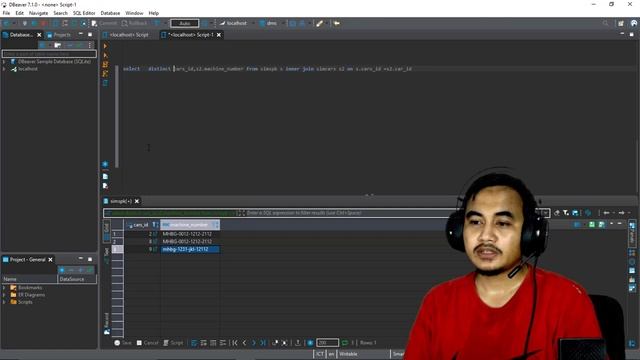
Task: Click the generate Script button
Action: [173, 343]
